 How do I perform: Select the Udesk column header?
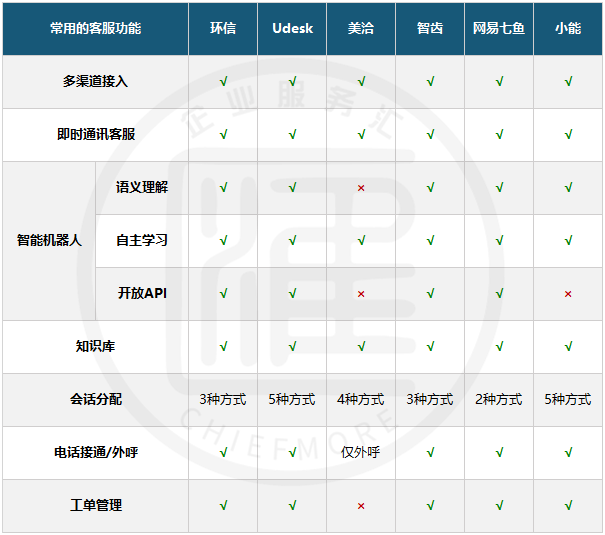[x=292, y=29]
